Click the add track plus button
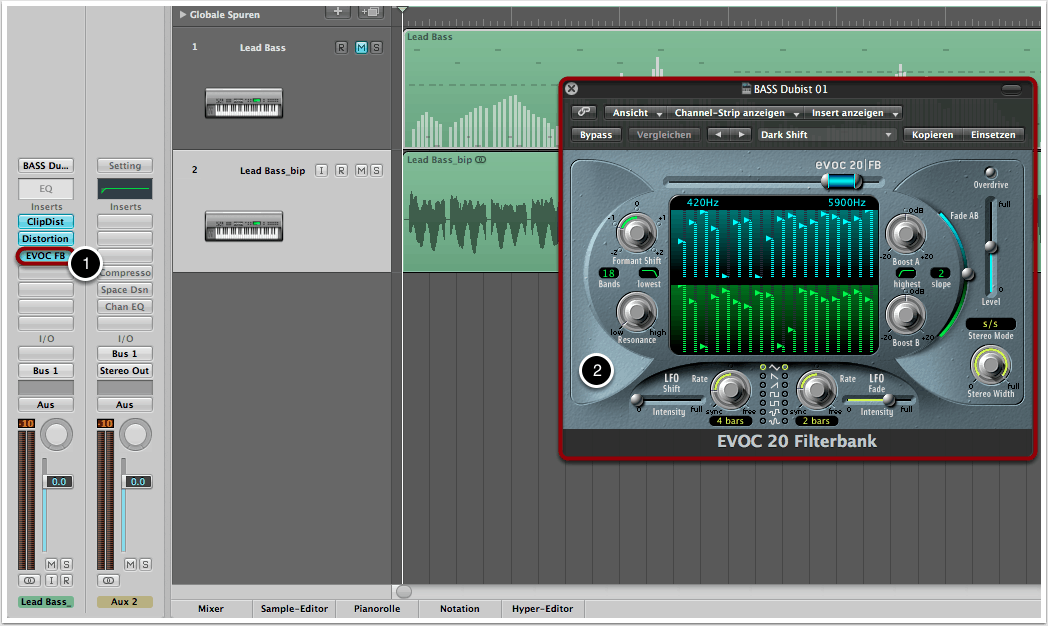Screen dimensions: 1048x626 pos(338,12)
